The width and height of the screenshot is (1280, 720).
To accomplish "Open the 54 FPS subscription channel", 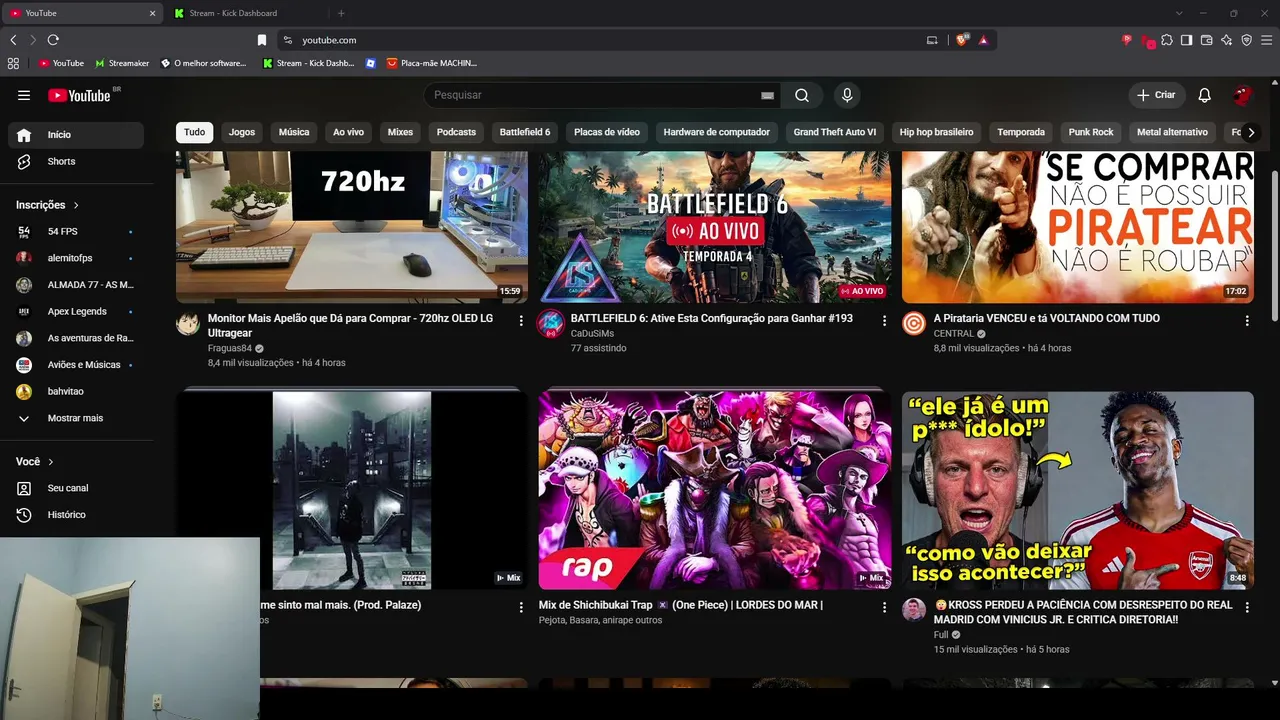I will coord(76,231).
